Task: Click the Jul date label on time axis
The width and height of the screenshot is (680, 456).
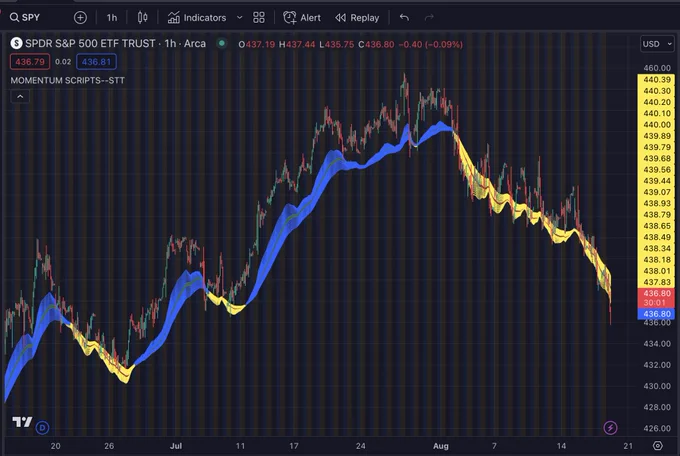Action: coord(176,446)
